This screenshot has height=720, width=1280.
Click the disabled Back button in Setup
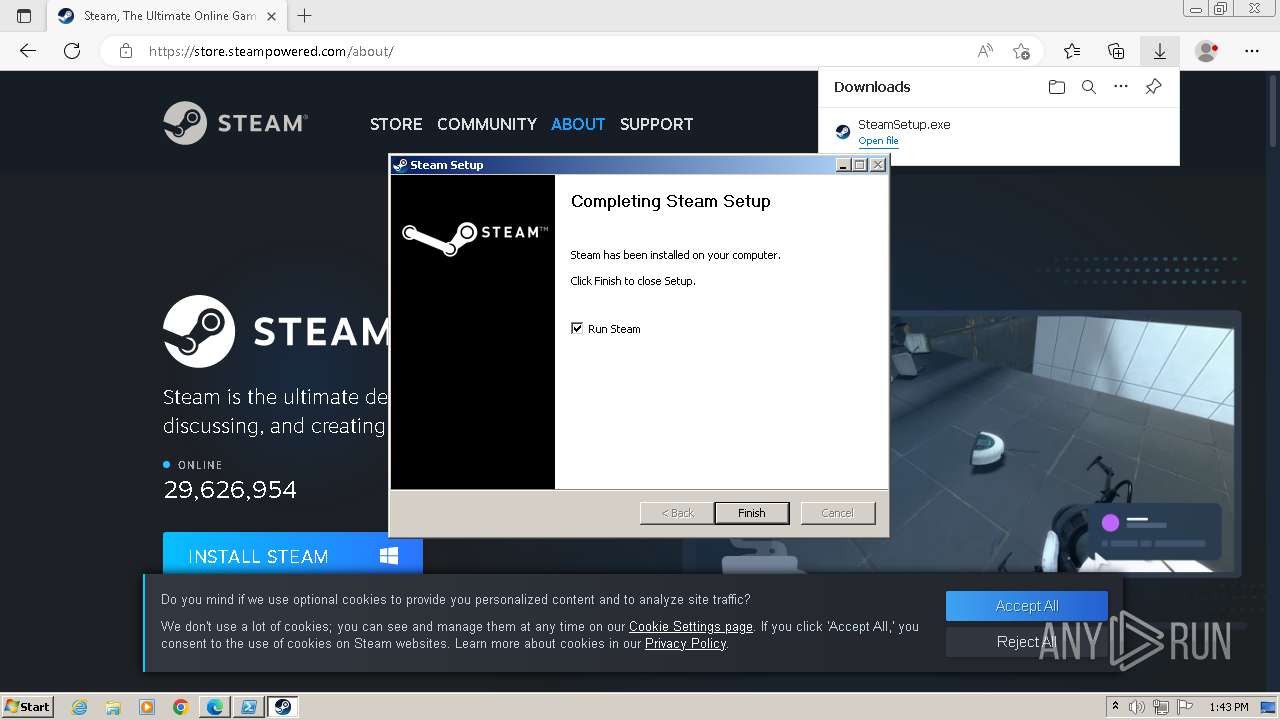tap(677, 513)
